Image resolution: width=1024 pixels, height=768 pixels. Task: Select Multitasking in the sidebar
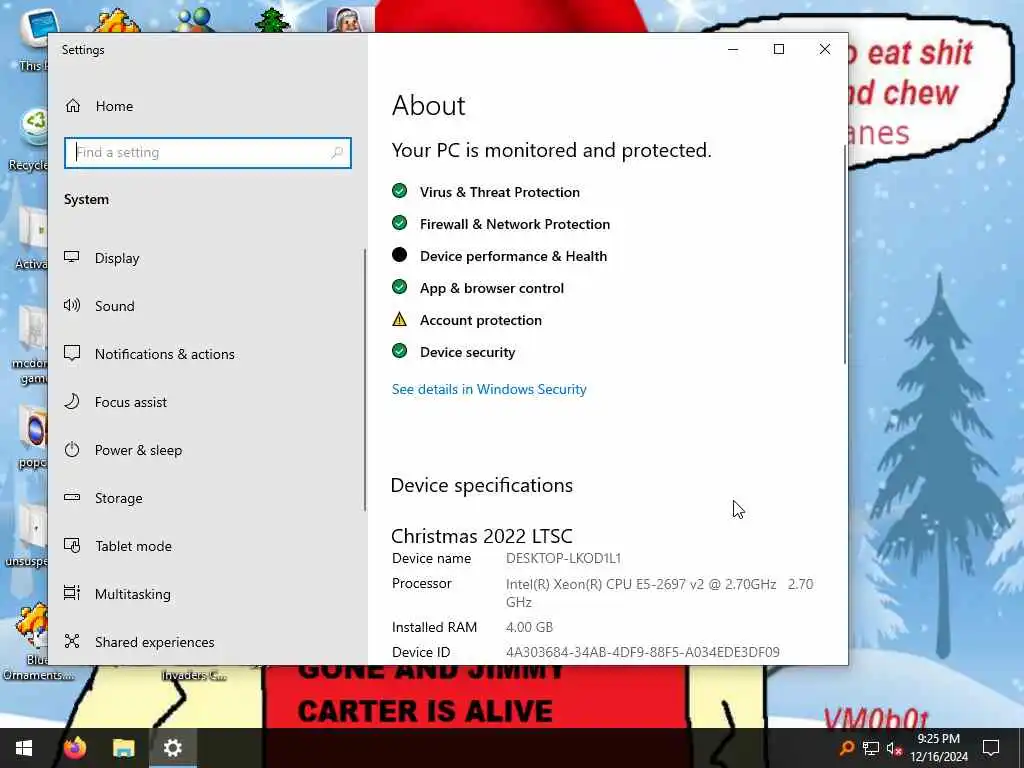208,594
